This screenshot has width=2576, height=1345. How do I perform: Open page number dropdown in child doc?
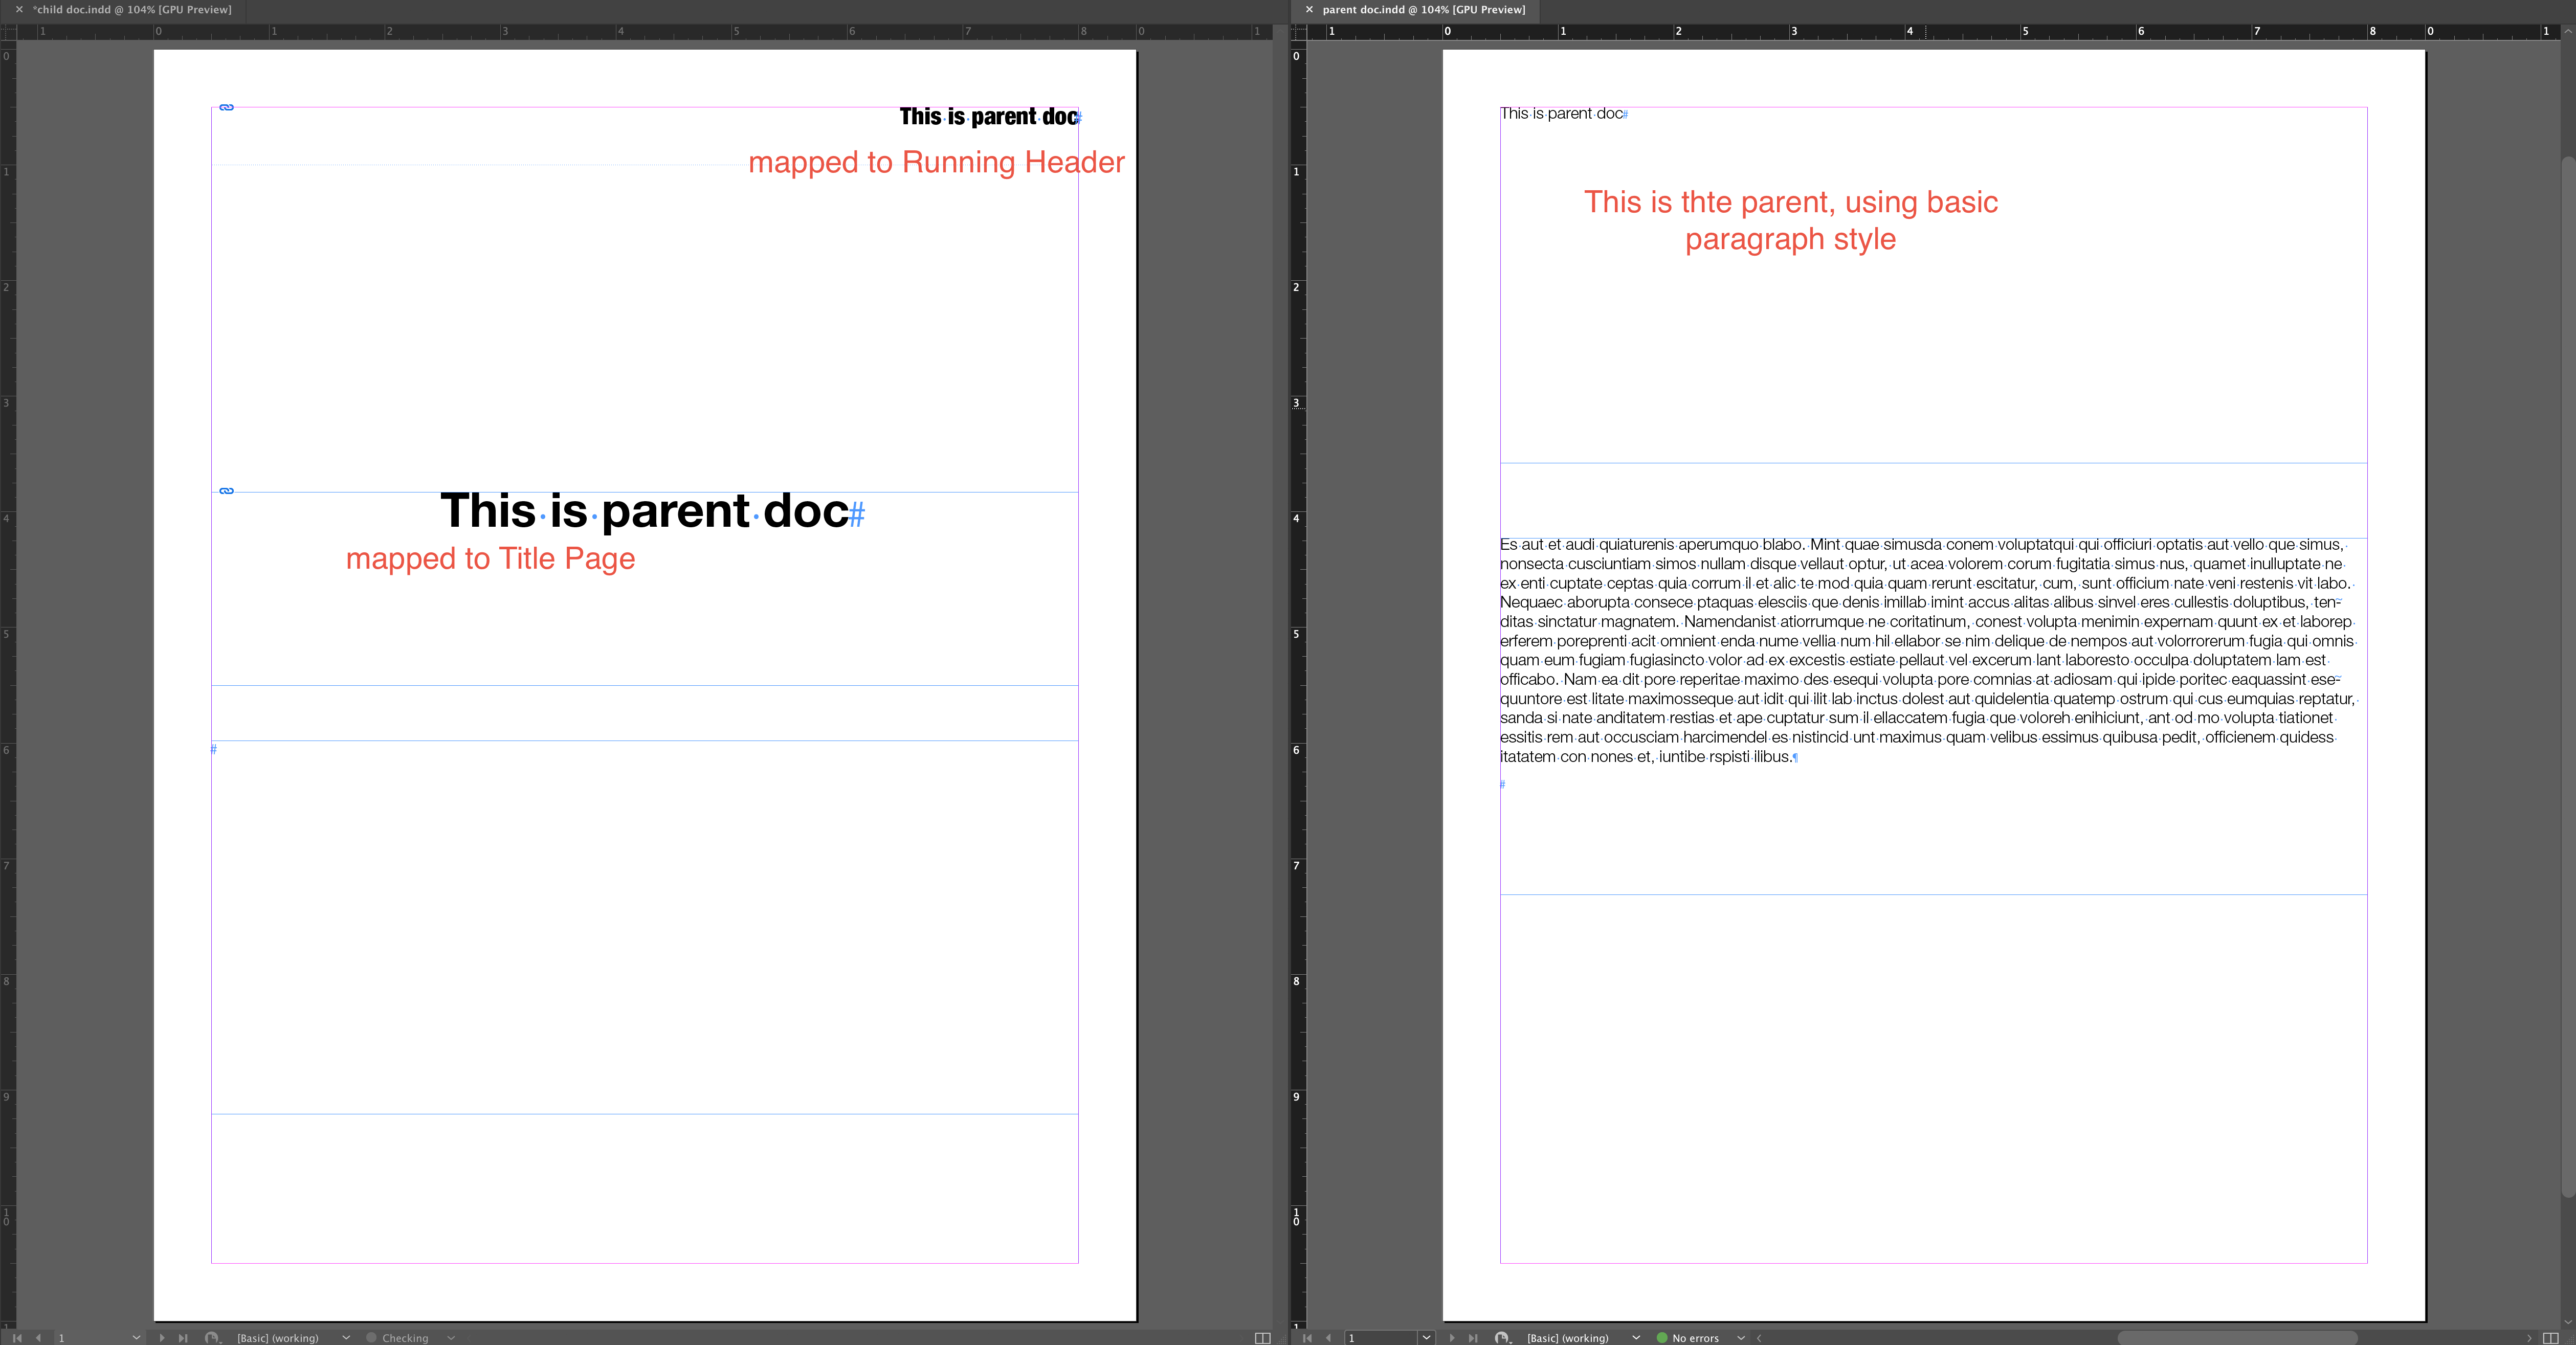pyautogui.click(x=137, y=1338)
